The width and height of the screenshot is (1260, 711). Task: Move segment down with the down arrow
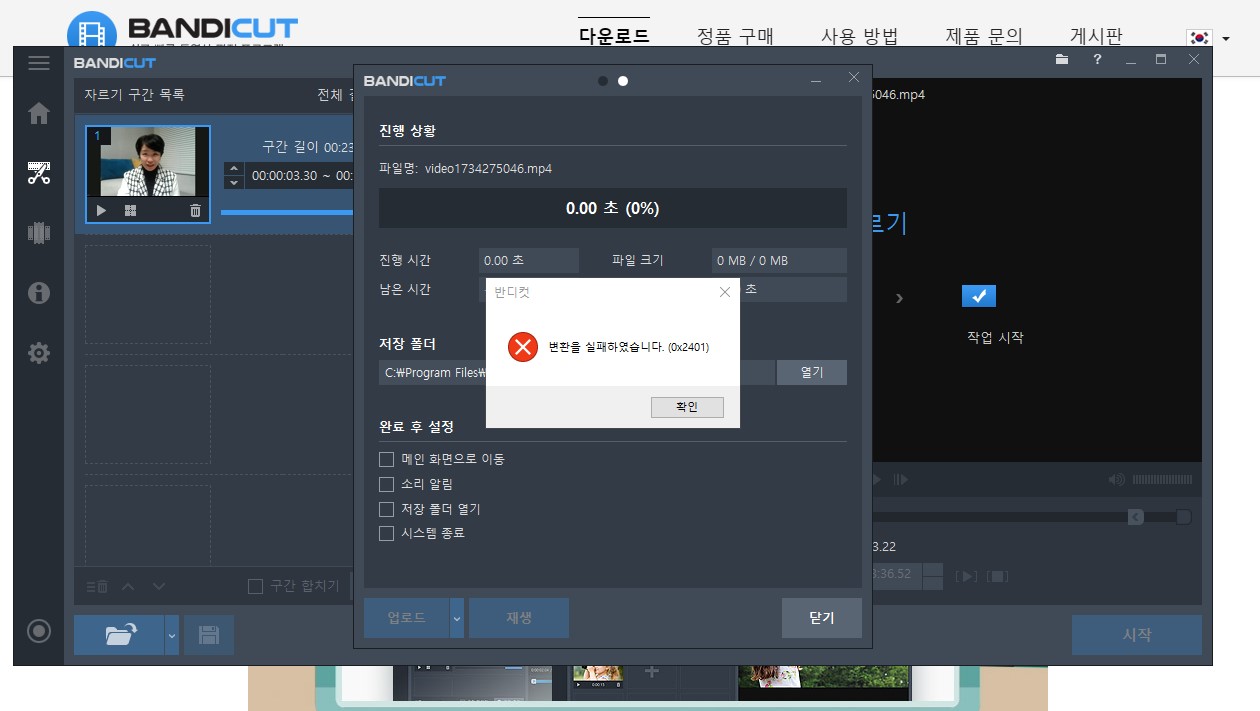tap(159, 586)
